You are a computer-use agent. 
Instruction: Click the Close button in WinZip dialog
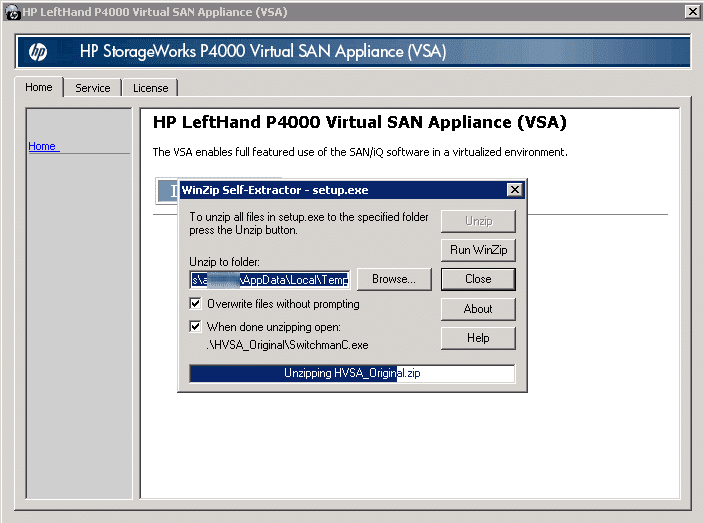[x=478, y=279]
